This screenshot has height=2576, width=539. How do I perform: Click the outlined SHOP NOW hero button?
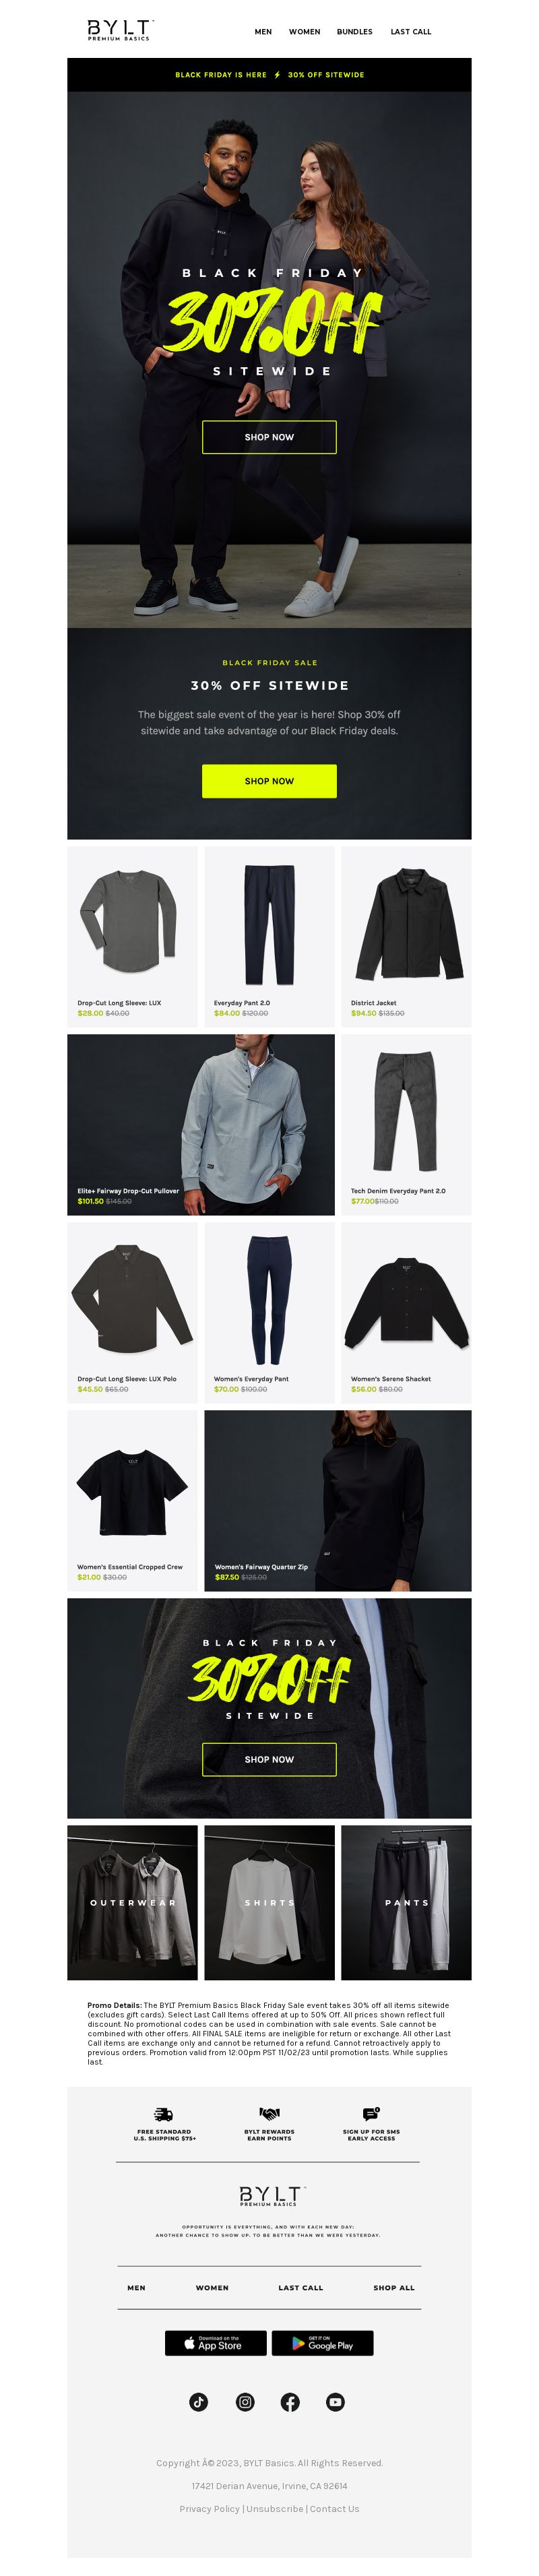269,437
